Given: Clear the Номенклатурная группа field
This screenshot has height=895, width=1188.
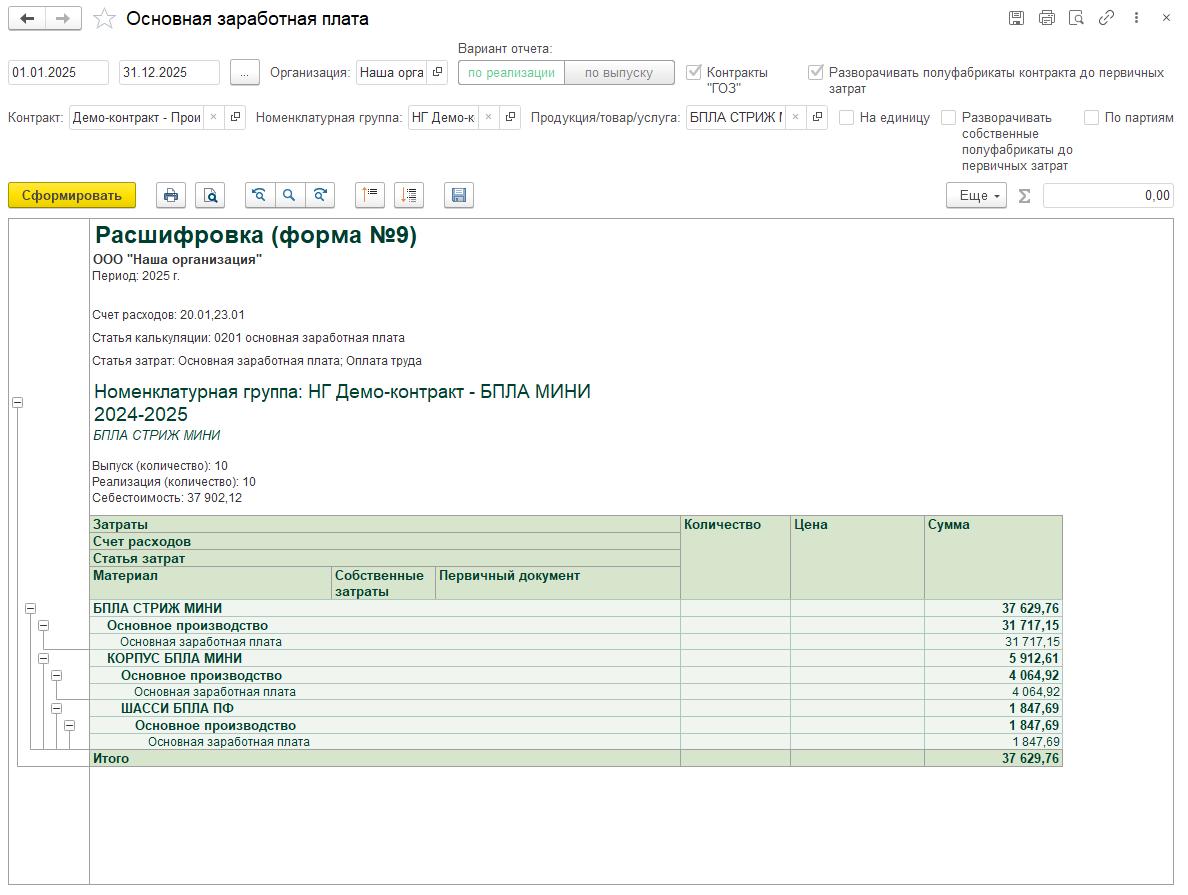Looking at the screenshot, I should pyautogui.click(x=489, y=117).
